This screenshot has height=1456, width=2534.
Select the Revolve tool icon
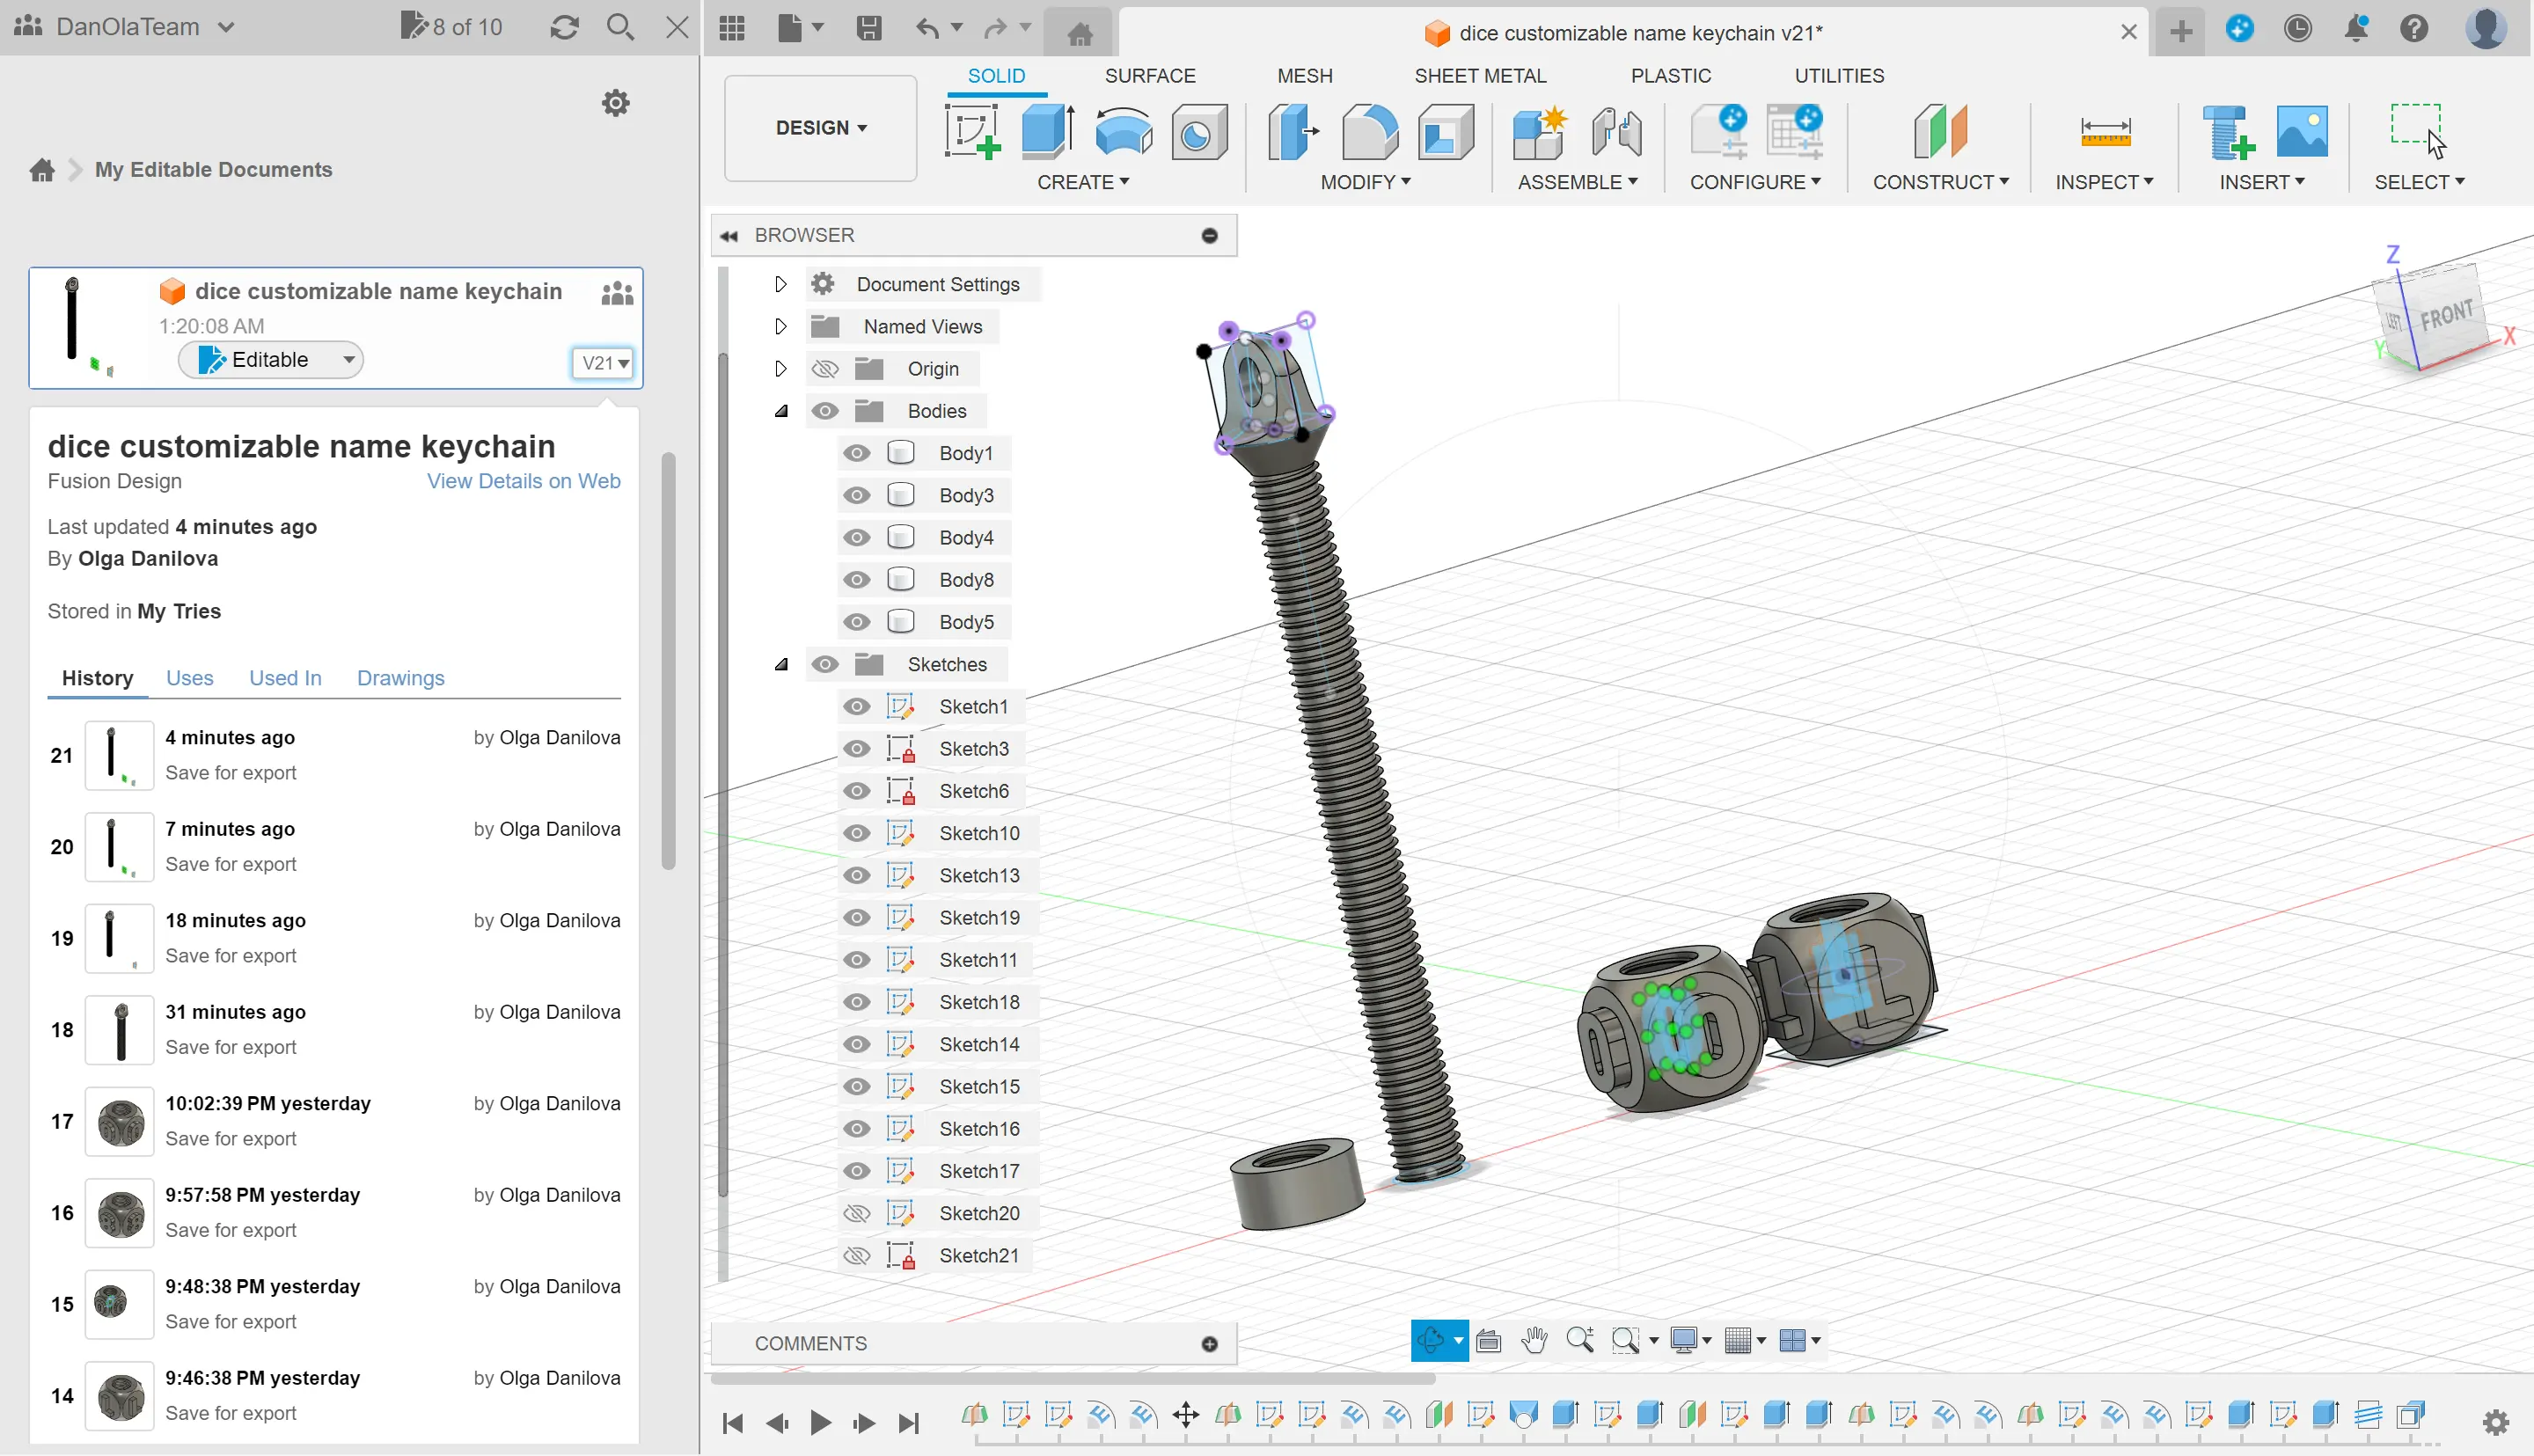click(1123, 131)
